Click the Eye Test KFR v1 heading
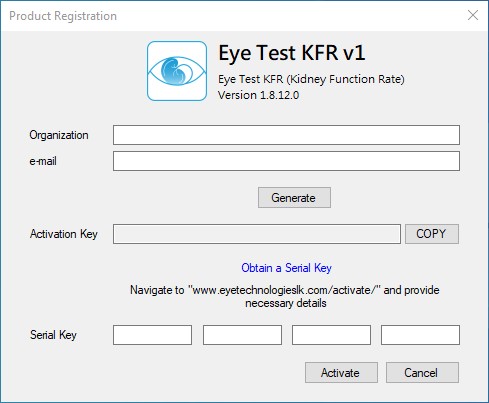The width and height of the screenshot is (489, 403). (292, 53)
